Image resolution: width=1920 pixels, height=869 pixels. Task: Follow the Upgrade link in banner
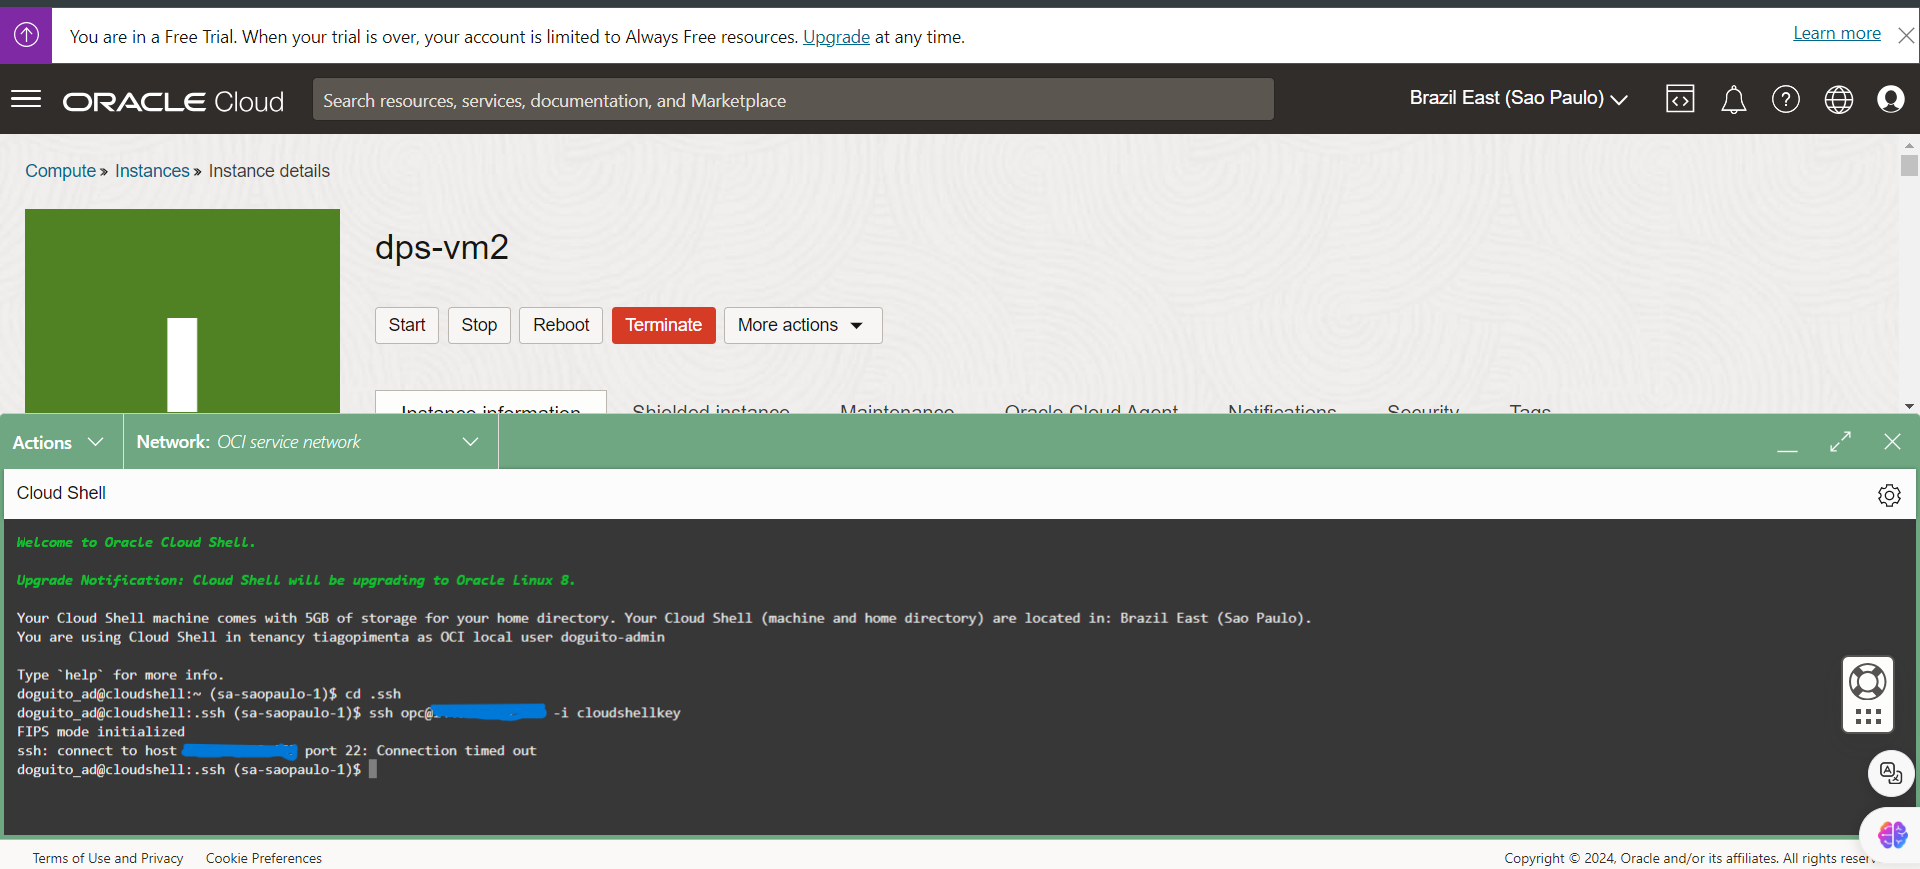pyautogui.click(x=836, y=37)
